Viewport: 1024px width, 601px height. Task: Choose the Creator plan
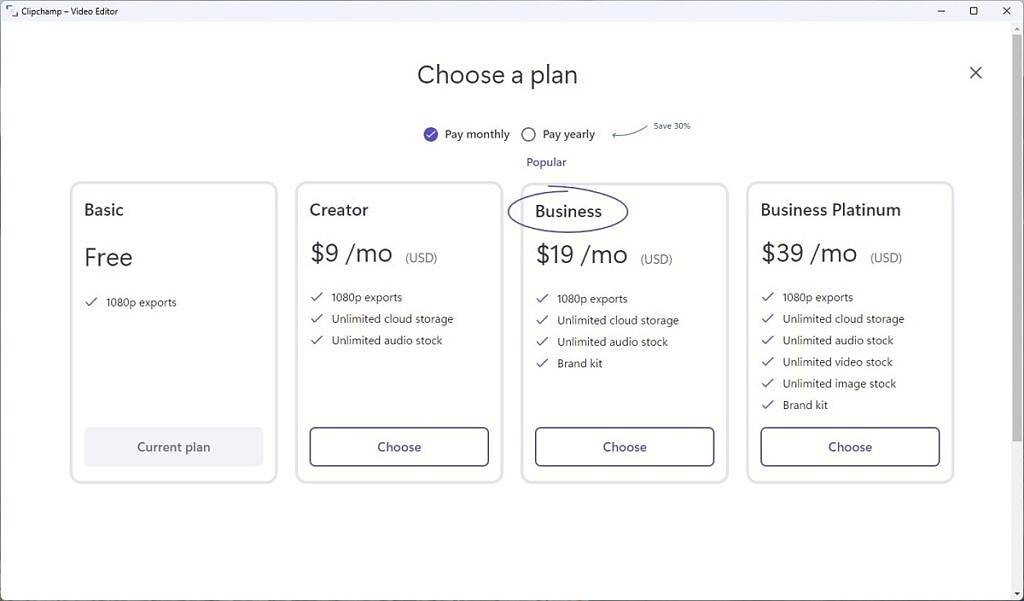tap(399, 447)
